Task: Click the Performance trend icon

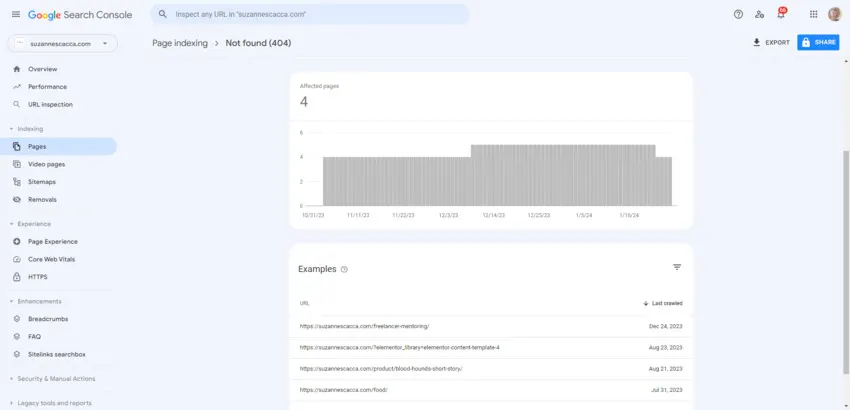Action: [17, 87]
